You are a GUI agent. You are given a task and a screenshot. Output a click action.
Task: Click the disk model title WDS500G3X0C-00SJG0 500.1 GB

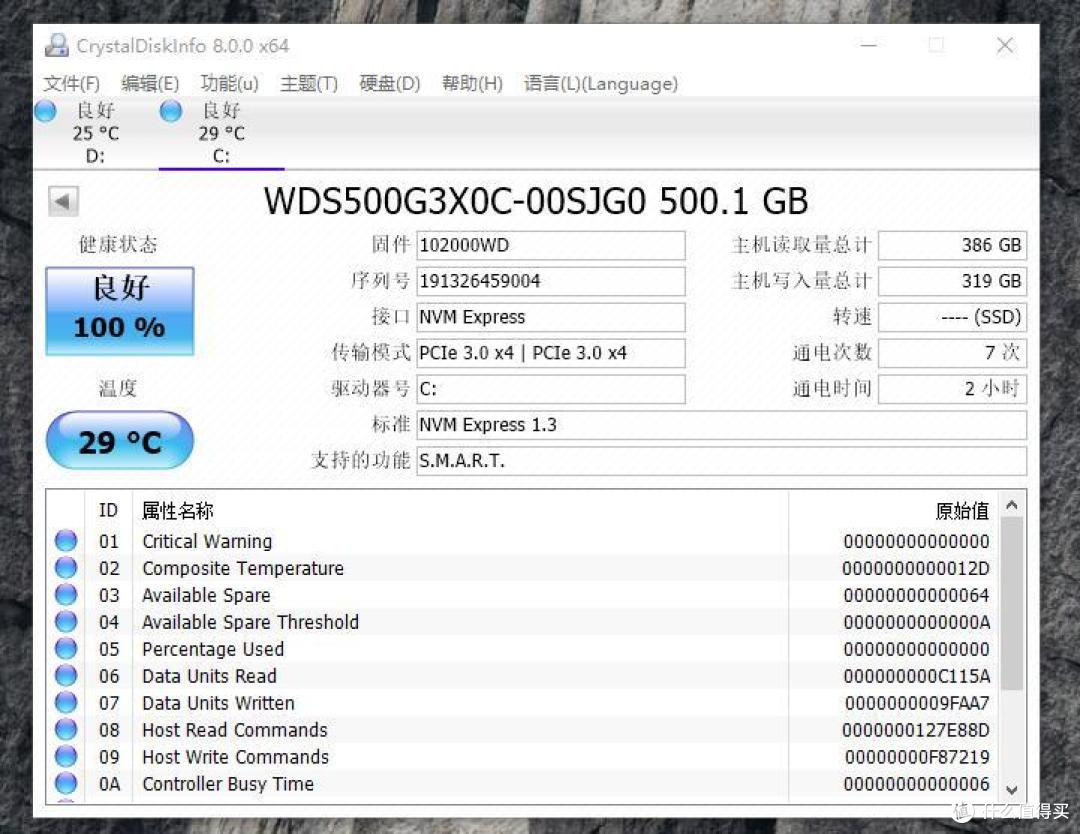536,201
